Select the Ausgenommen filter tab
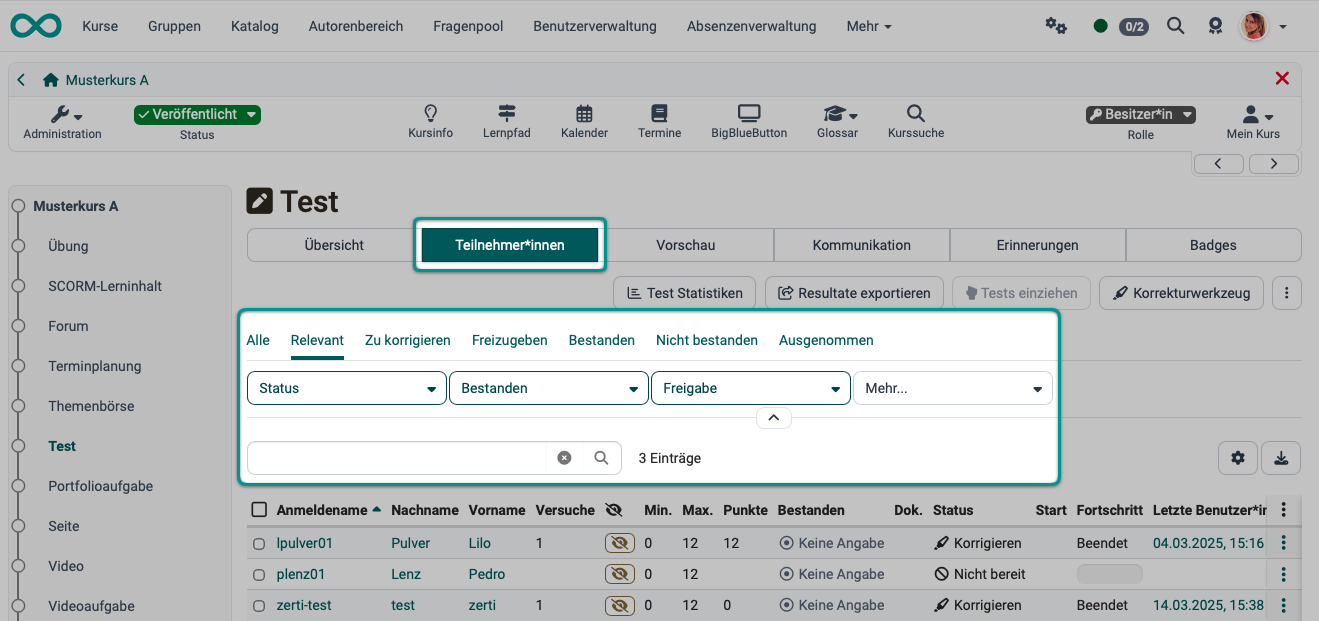1319x621 pixels. pyautogui.click(x=826, y=341)
